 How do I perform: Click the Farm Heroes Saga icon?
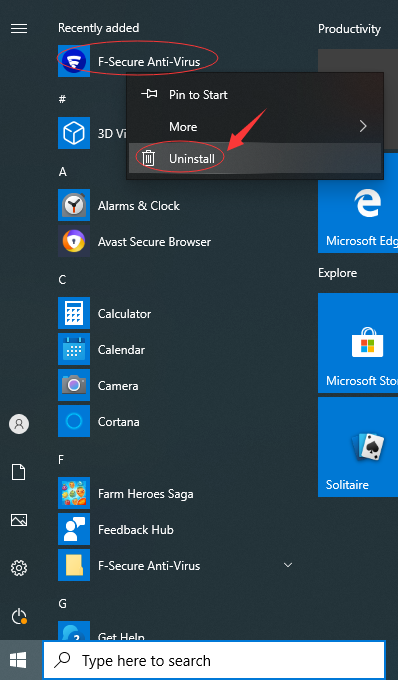74,493
